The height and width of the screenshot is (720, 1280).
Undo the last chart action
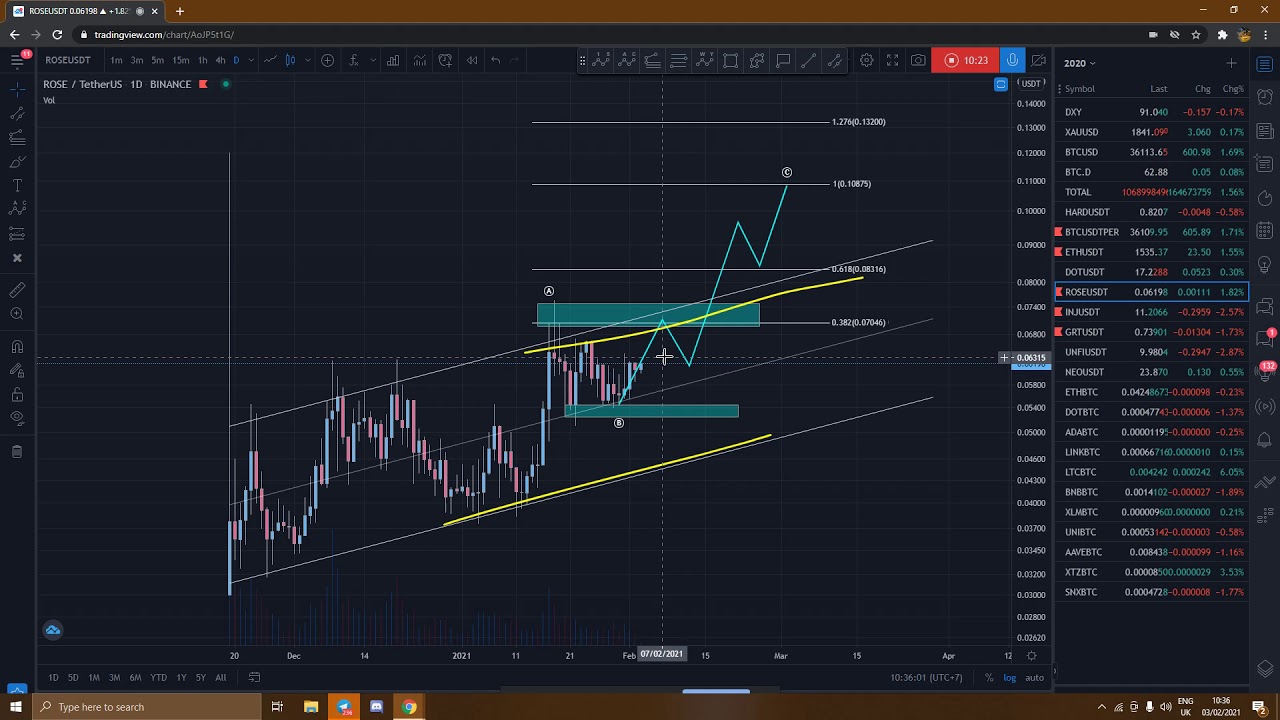pos(495,60)
